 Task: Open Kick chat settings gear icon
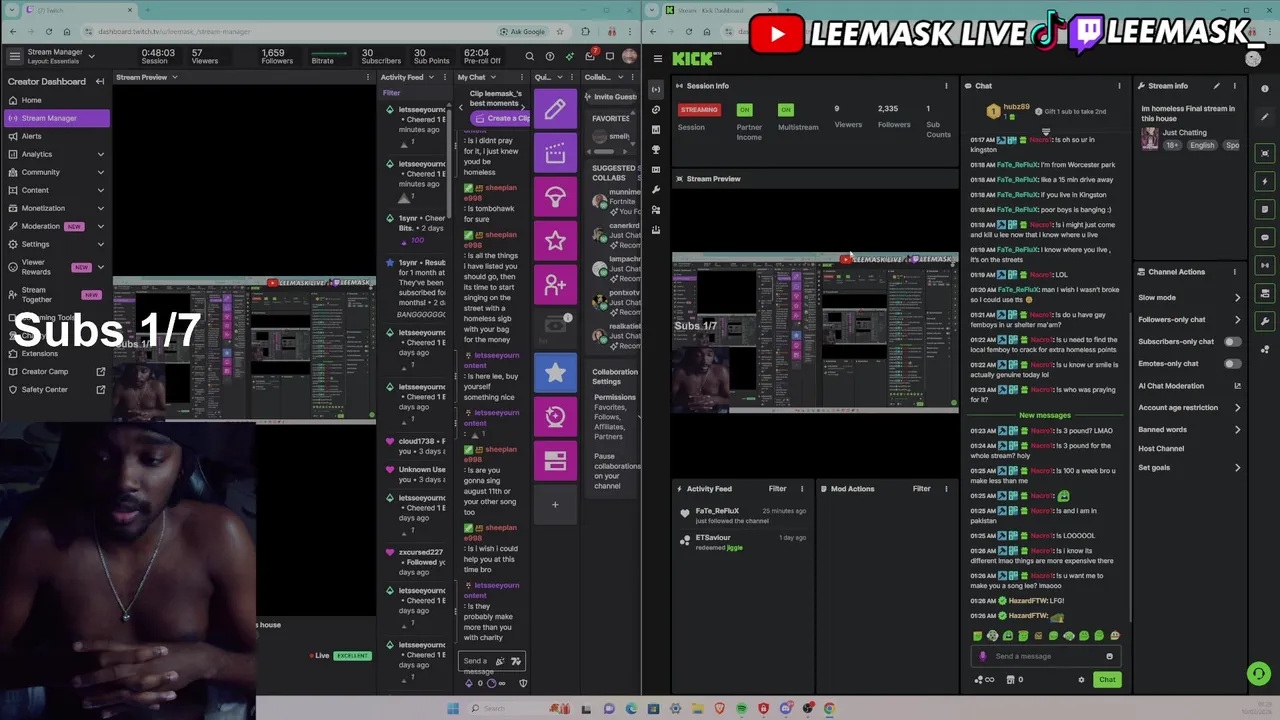click(x=1081, y=680)
